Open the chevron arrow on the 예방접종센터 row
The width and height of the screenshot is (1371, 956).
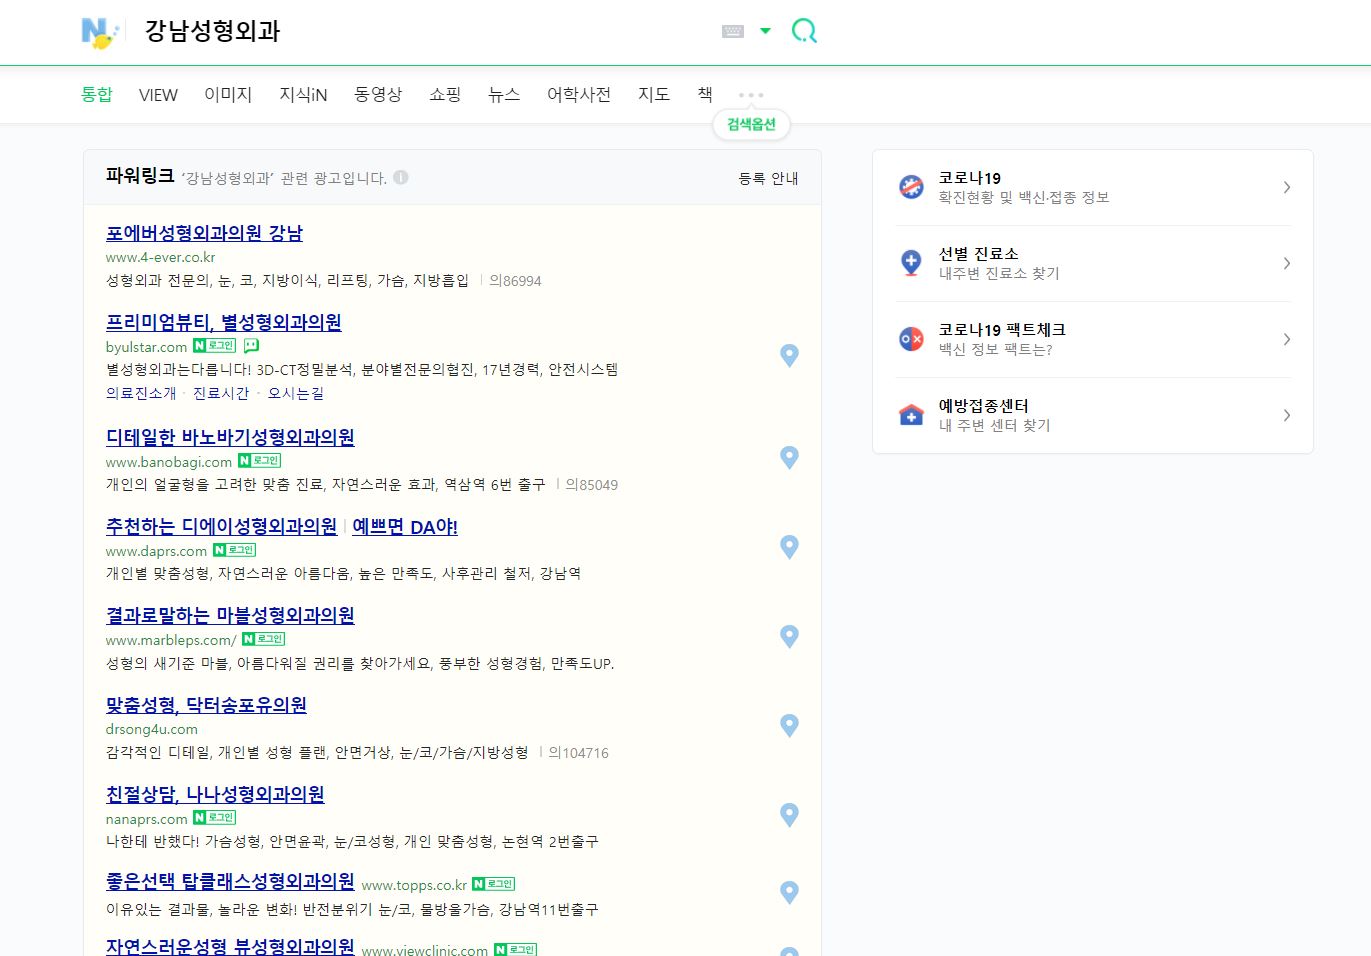coord(1287,415)
